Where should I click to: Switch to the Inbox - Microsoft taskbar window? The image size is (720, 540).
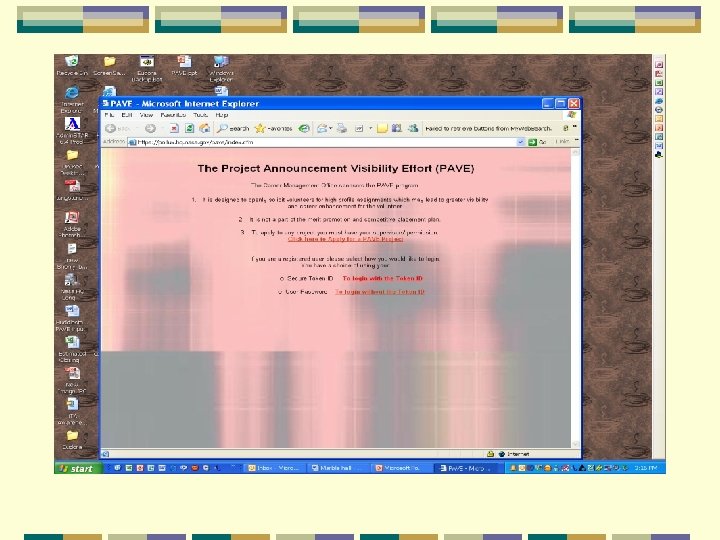pos(274,468)
